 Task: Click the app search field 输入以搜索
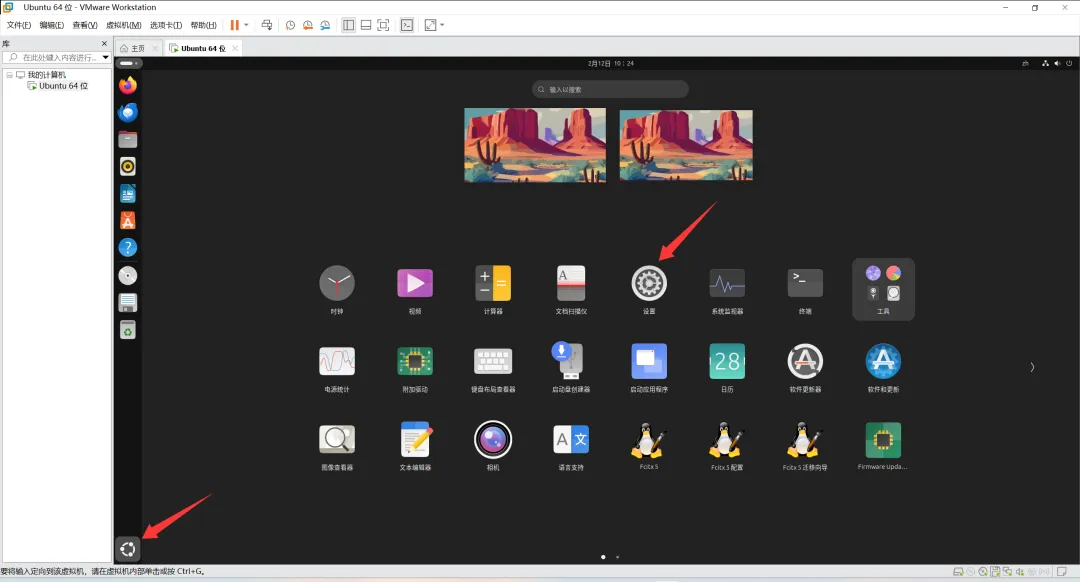pyautogui.click(x=610, y=90)
